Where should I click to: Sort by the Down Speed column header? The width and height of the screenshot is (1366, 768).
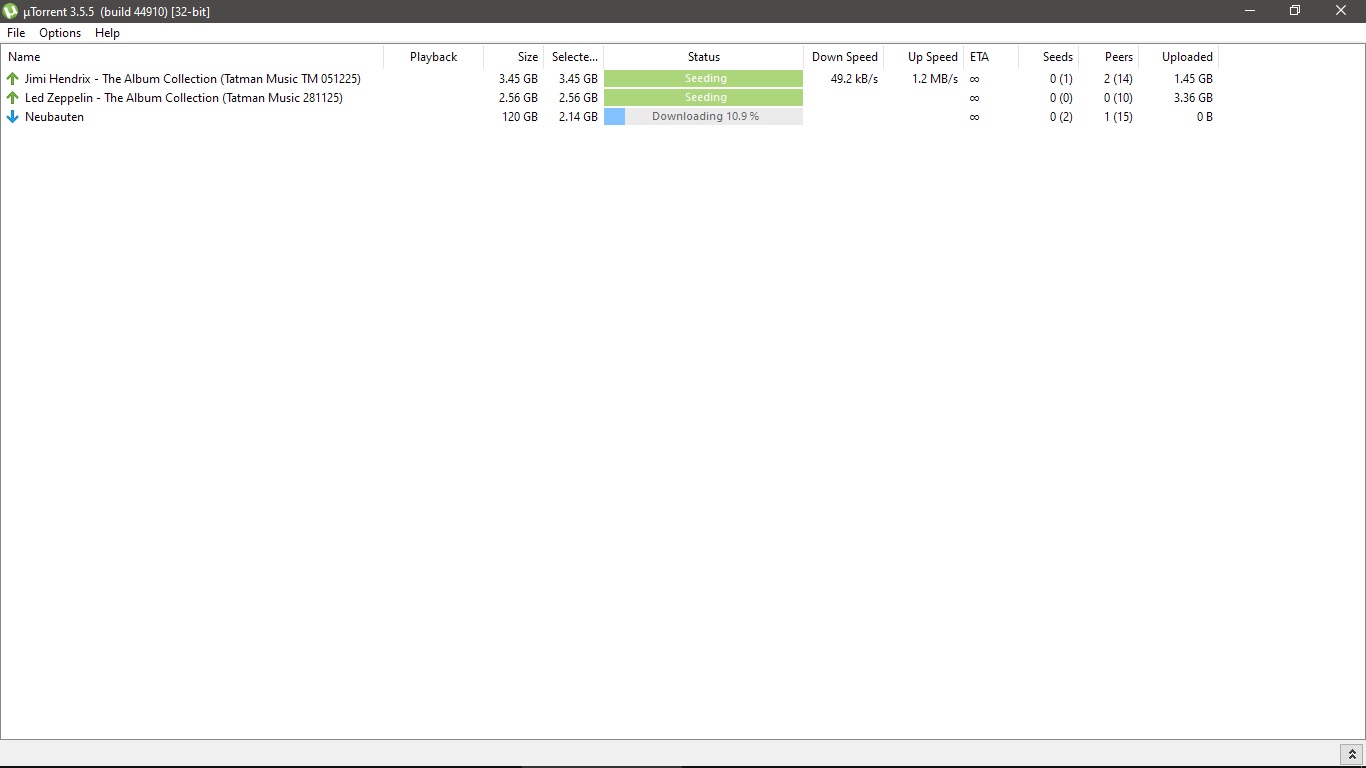coord(843,57)
